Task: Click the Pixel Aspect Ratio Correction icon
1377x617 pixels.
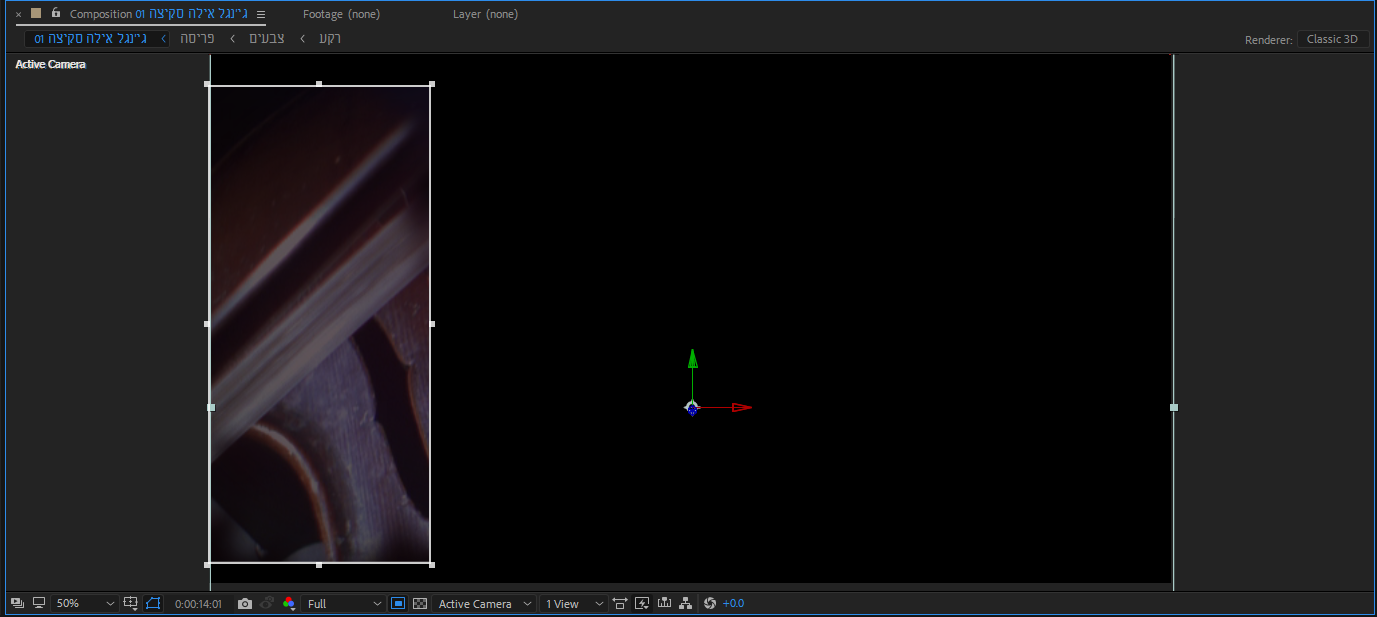Action: click(x=620, y=604)
